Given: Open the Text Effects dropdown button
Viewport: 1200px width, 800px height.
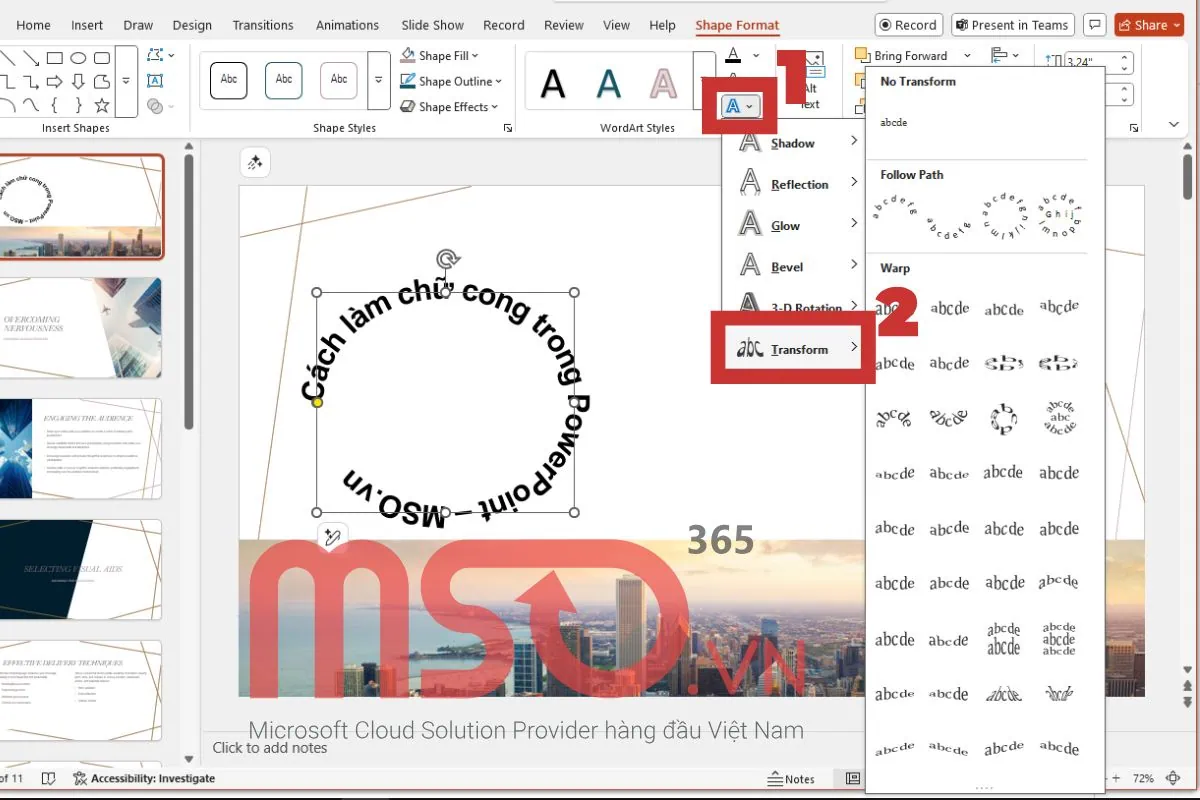Looking at the screenshot, I should point(738,105).
